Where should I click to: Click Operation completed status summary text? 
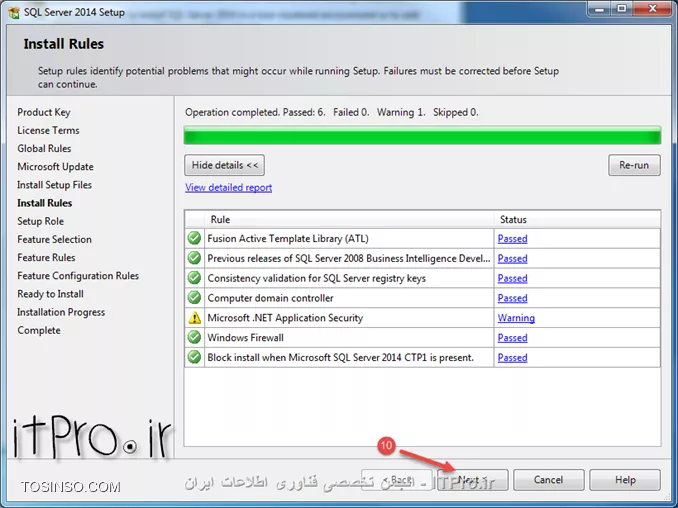coord(332,112)
